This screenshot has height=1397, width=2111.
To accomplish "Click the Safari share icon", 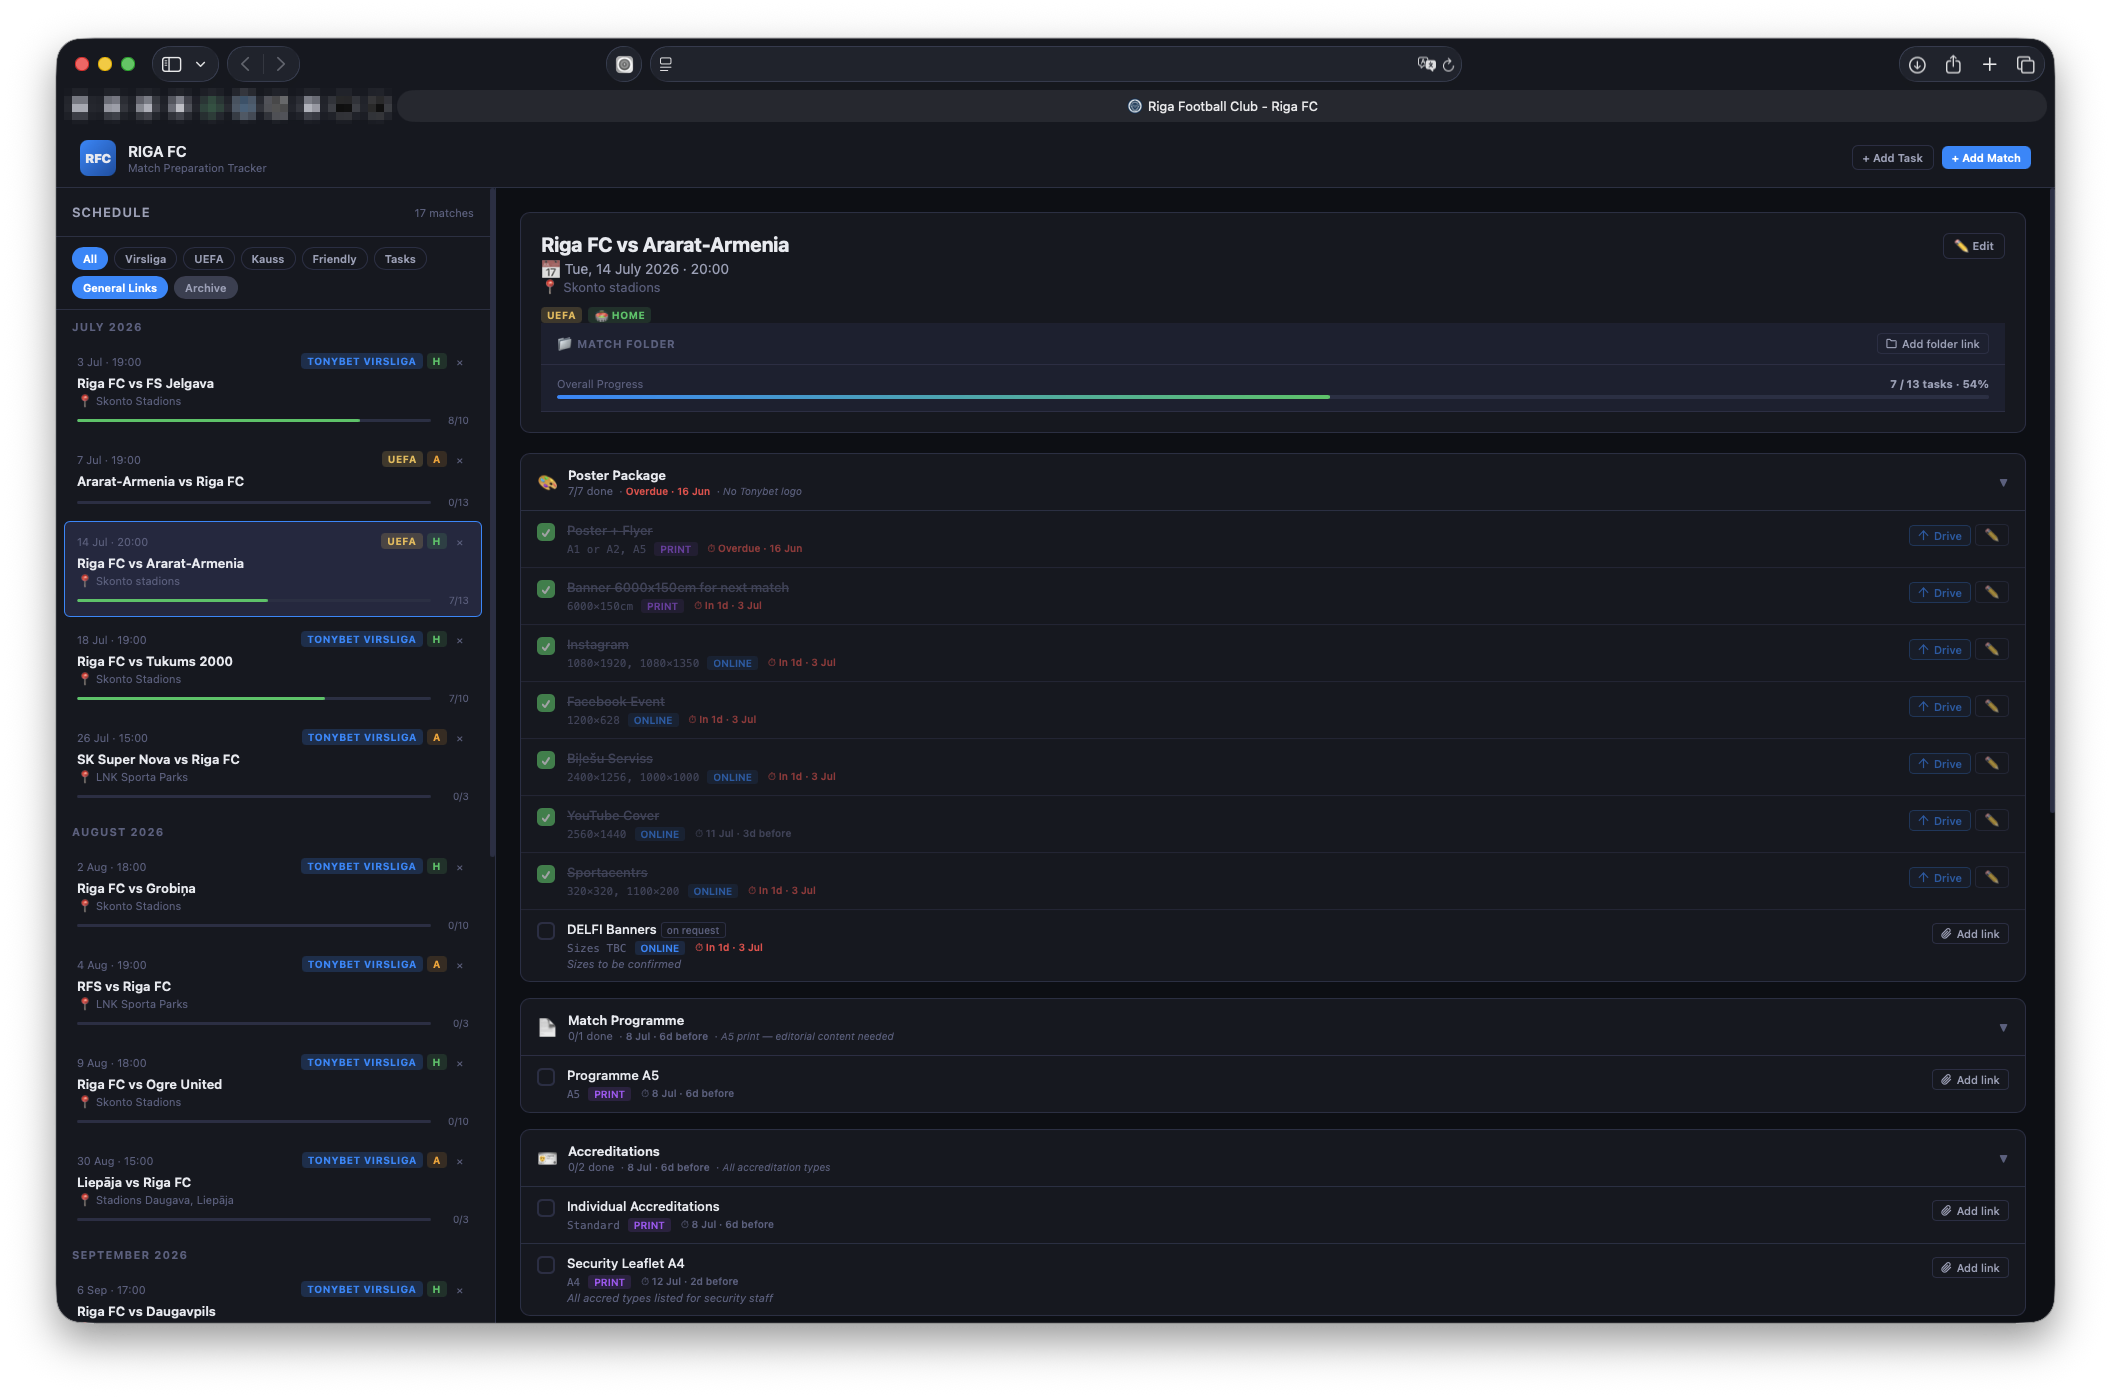I will point(1953,65).
